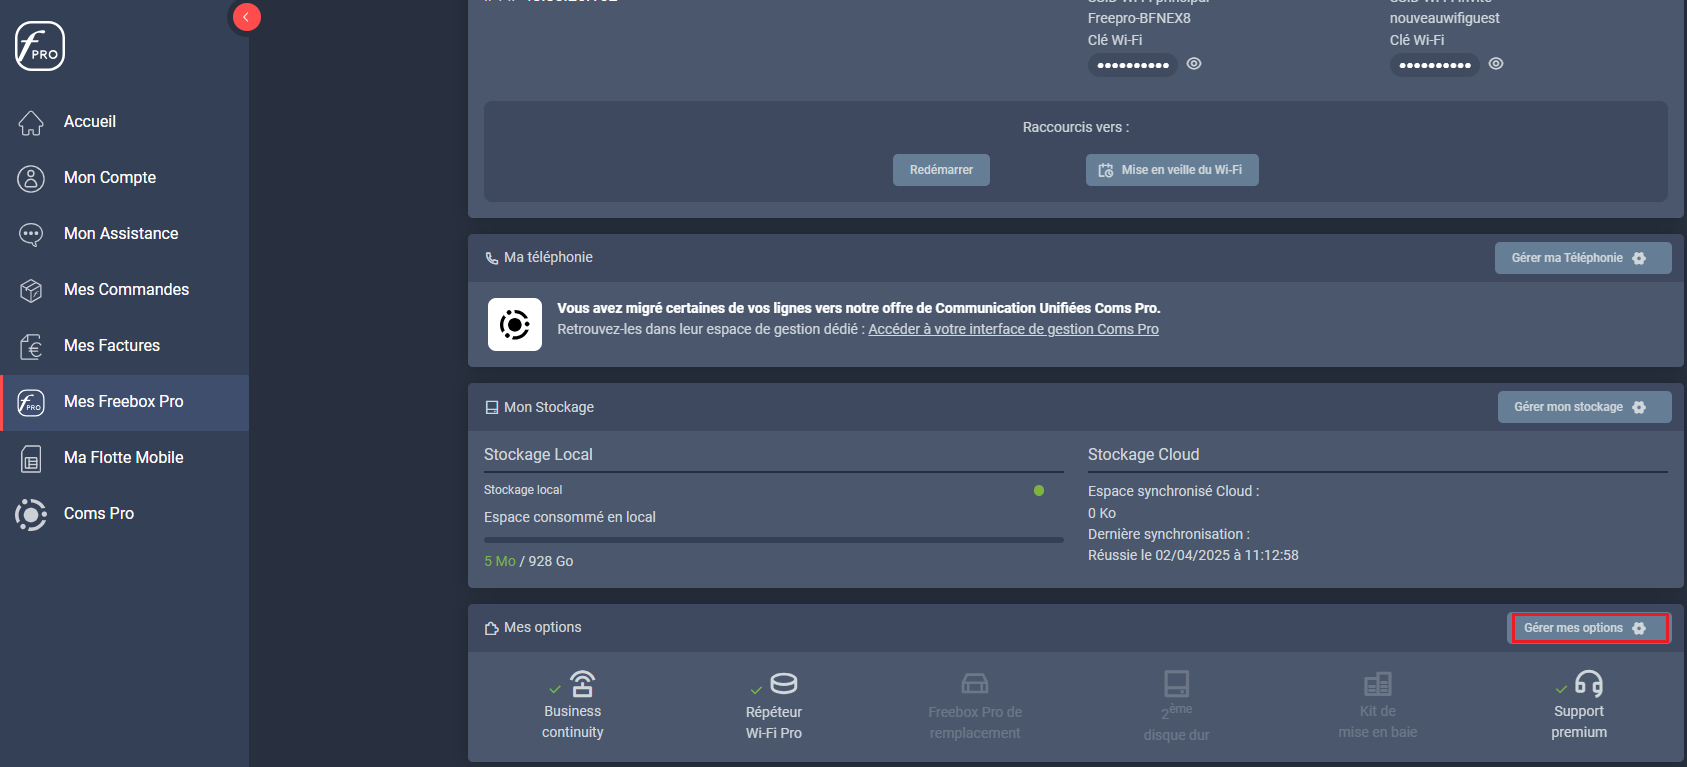The image size is (1687, 767).
Task: Select Freebox Pro de remplacement option icon
Action: (975, 684)
